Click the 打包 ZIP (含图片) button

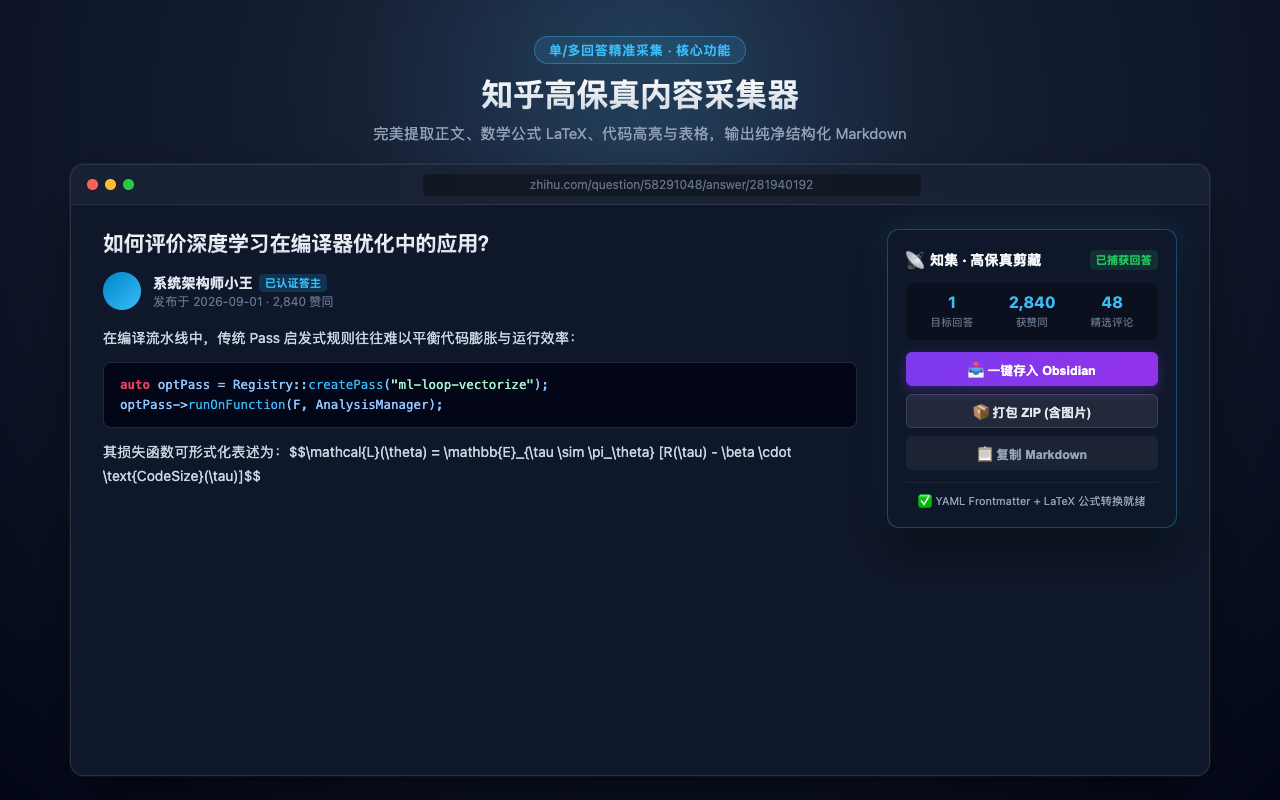pos(1031,411)
